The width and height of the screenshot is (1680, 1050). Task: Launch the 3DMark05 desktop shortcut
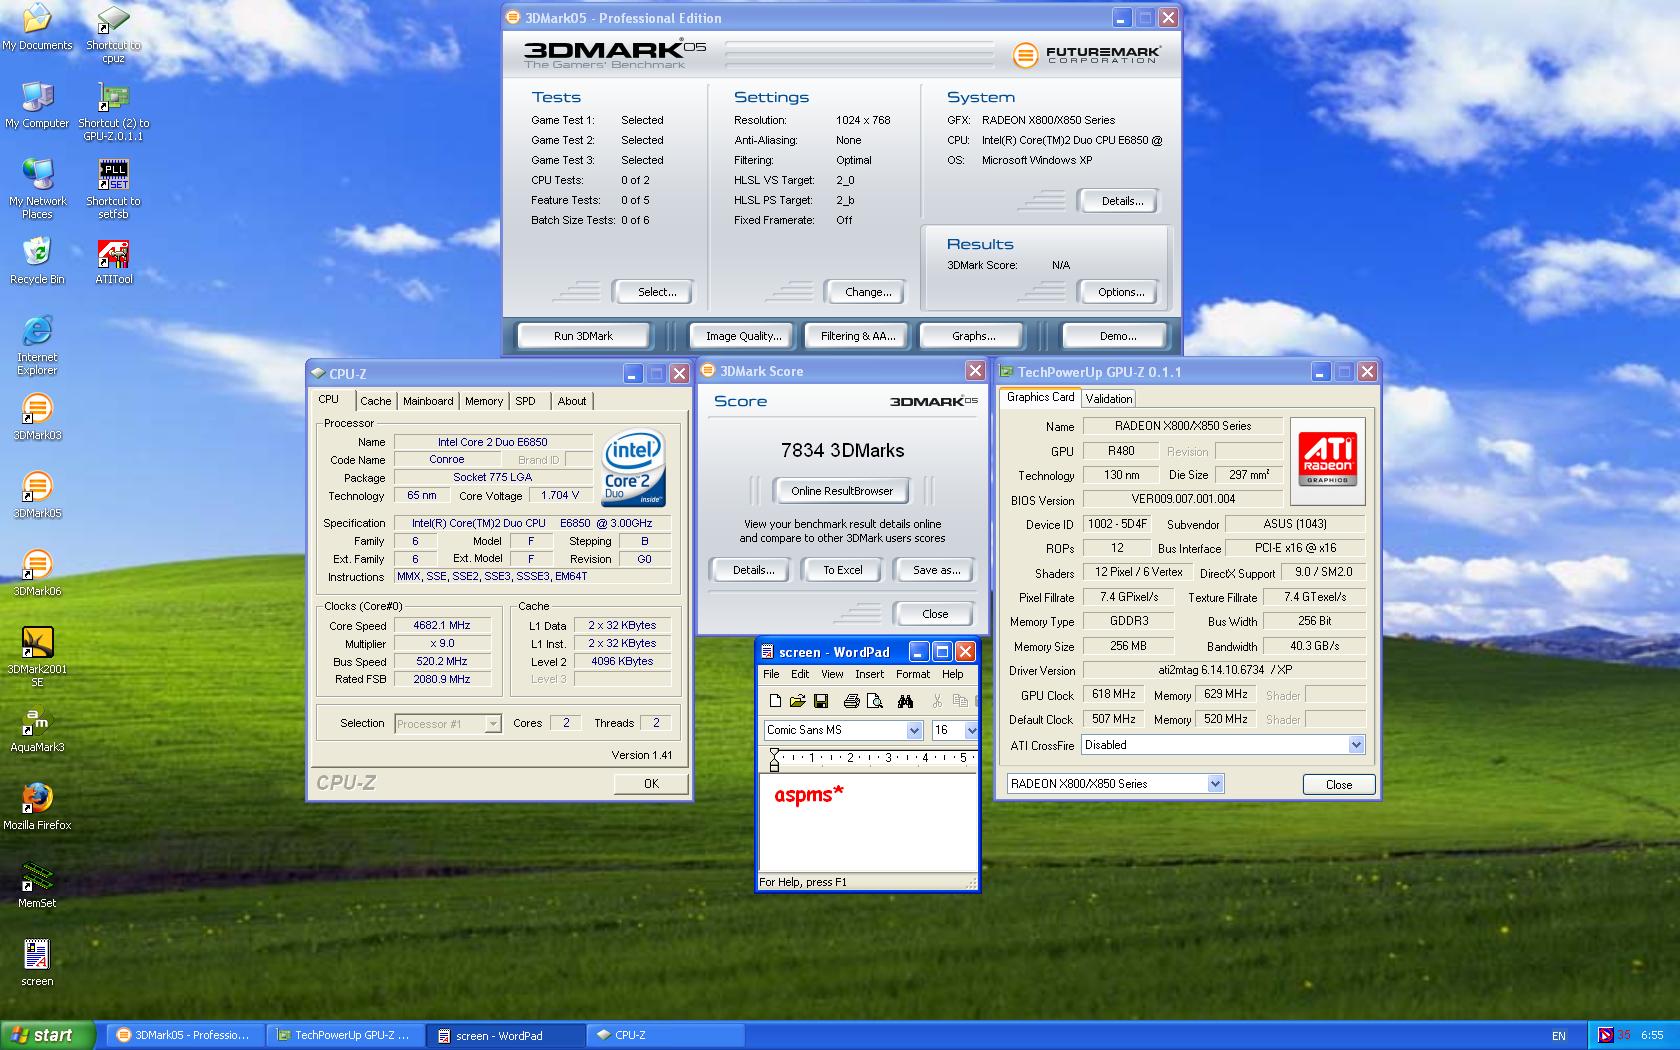tap(37, 495)
